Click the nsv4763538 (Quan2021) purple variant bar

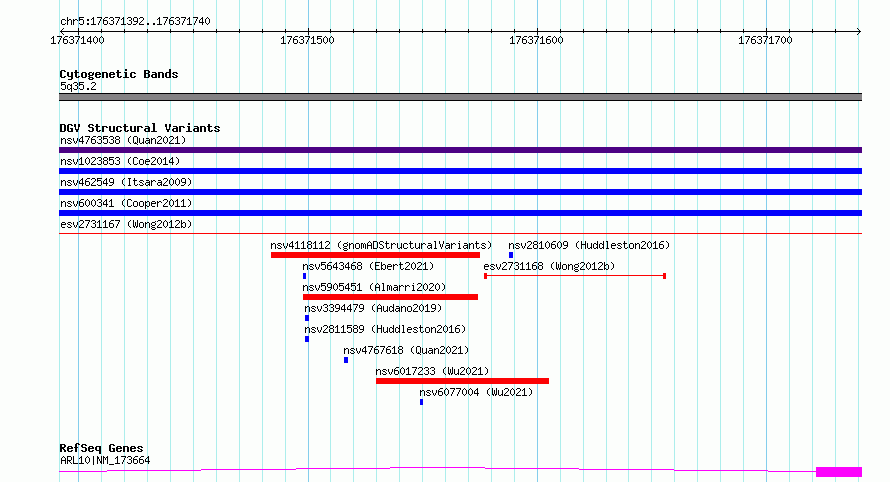click(460, 150)
